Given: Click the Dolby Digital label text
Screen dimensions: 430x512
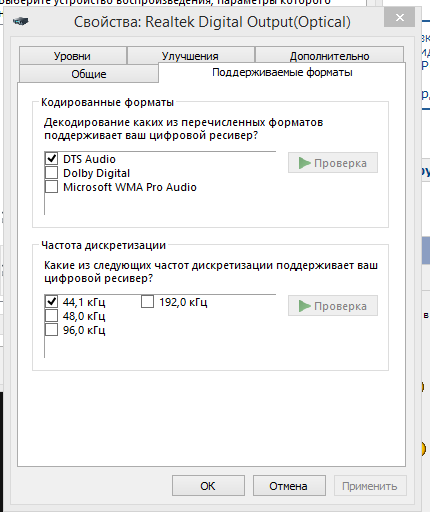Looking at the screenshot, I should [96, 173].
